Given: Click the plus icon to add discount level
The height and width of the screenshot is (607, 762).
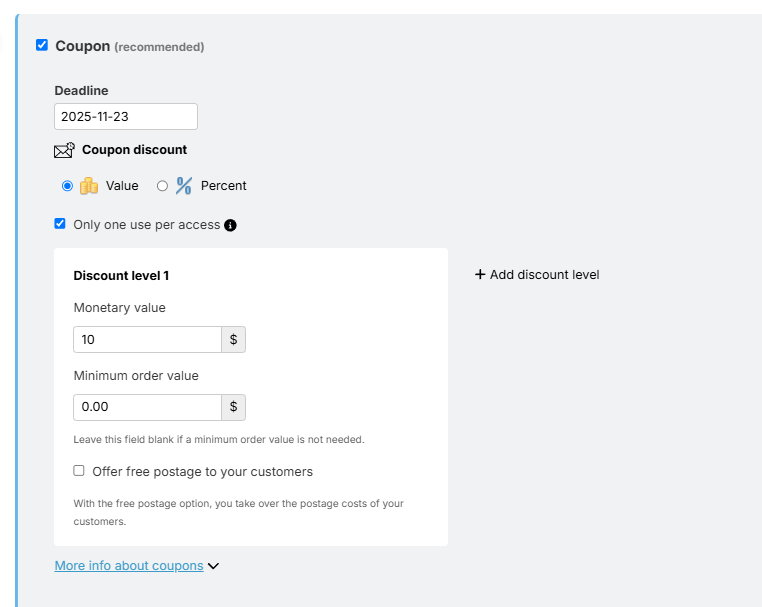Looking at the screenshot, I should click(480, 274).
